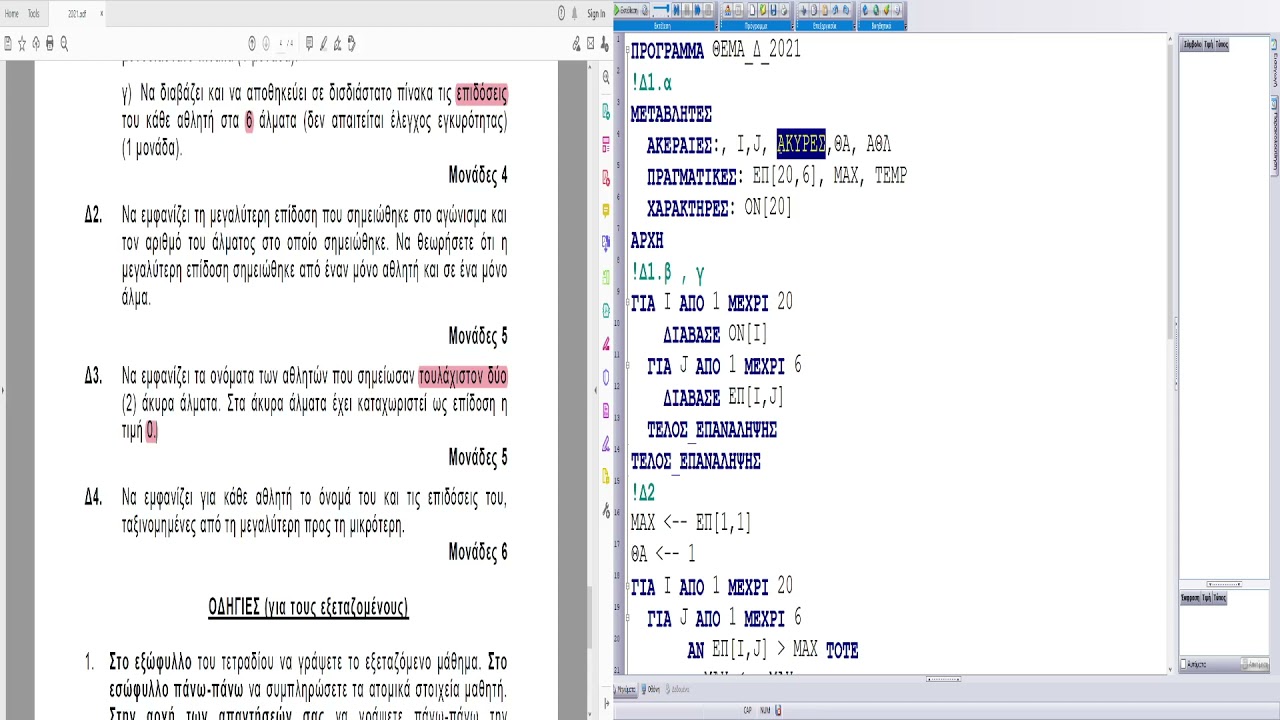Screen dimensions: 1280x720
Task: Open the Εκτέλεση toolbar options arrow
Action: pyautogui.click(x=717, y=27)
